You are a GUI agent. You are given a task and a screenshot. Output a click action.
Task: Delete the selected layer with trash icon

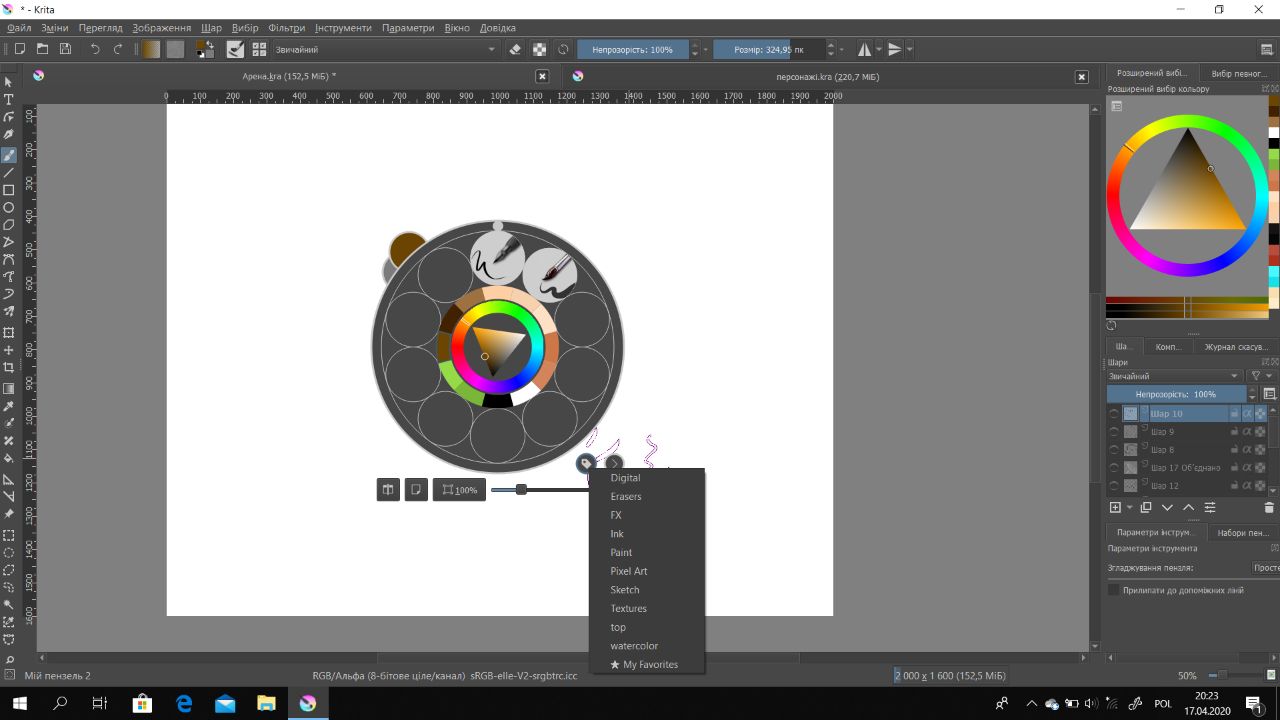pos(1269,508)
